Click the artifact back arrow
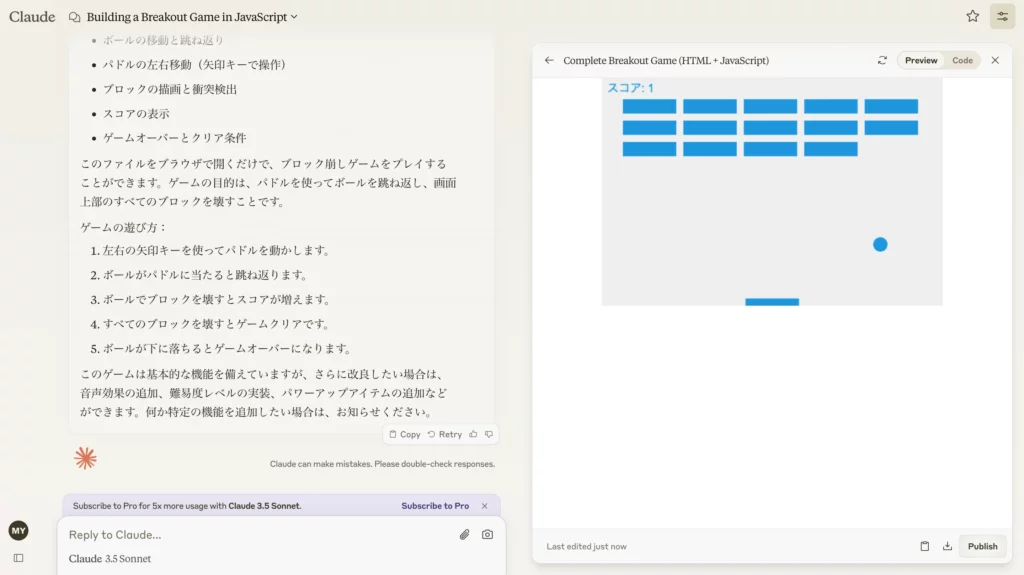Image resolution: width=1024 pixels, height=575 pixels. [549, 60]
